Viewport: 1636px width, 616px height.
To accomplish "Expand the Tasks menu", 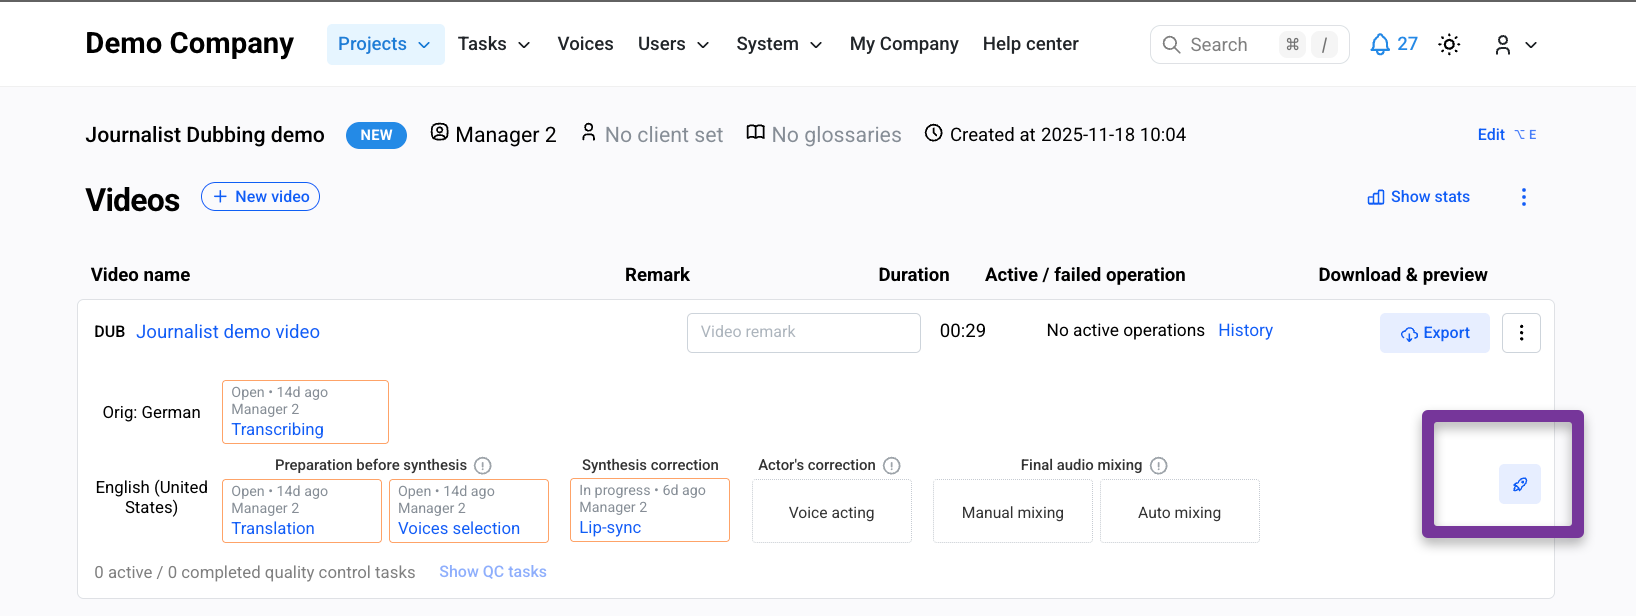I will tap(494, 44).
